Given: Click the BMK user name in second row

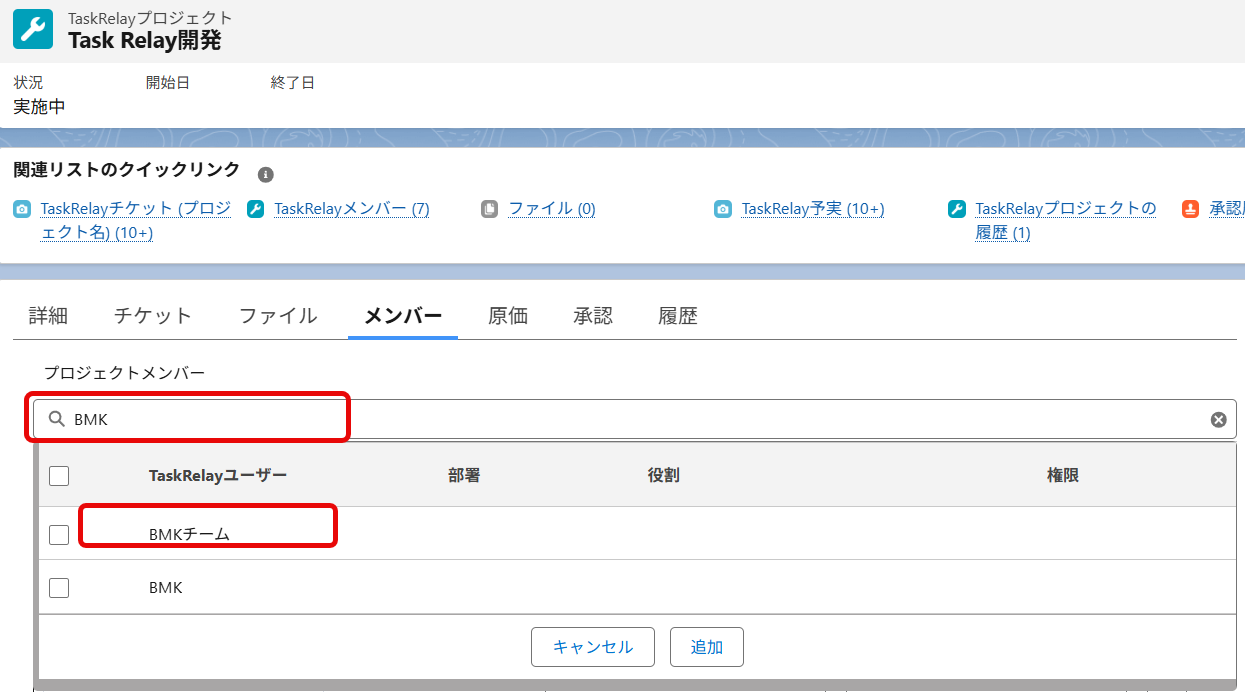Looking at the screenshot, I should click(x=166, y=588).
